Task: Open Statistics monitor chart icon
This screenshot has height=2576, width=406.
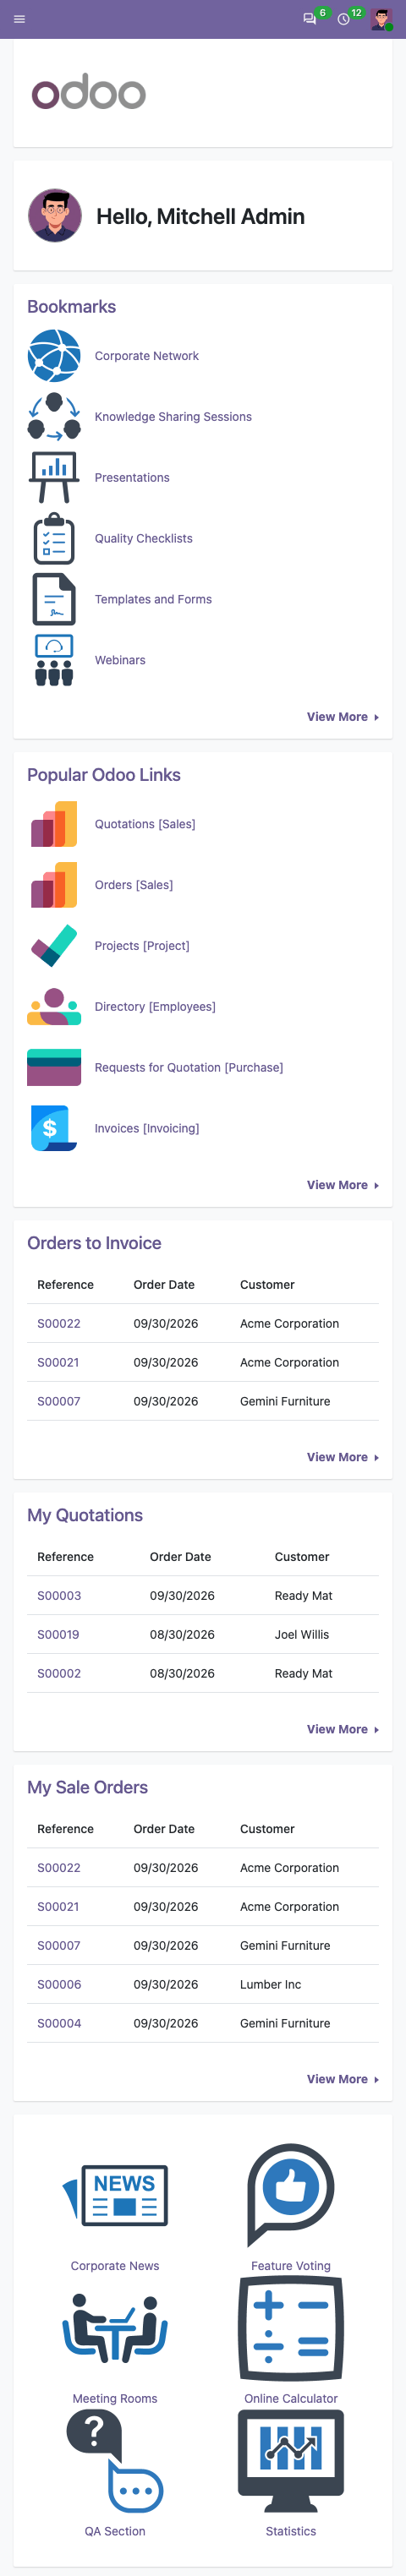Action: pos(291,2462)
